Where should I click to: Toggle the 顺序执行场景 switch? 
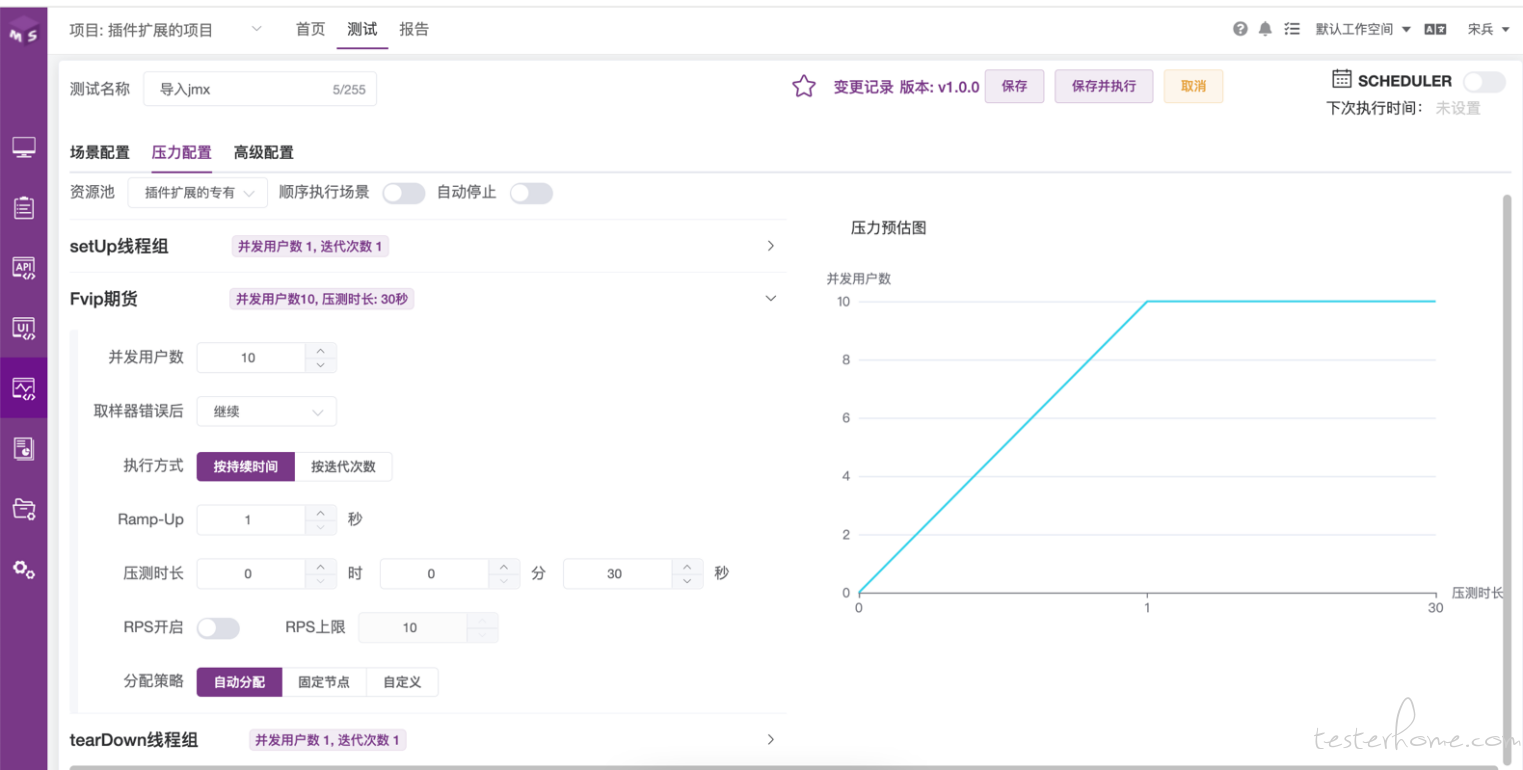pyautogui.click(x=404, y=193)
